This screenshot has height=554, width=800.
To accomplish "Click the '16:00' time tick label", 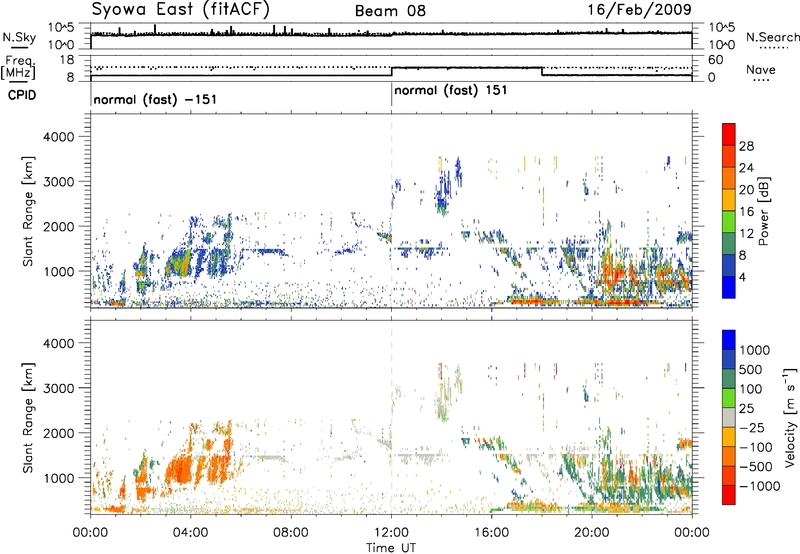I will [x=491, y=533].
